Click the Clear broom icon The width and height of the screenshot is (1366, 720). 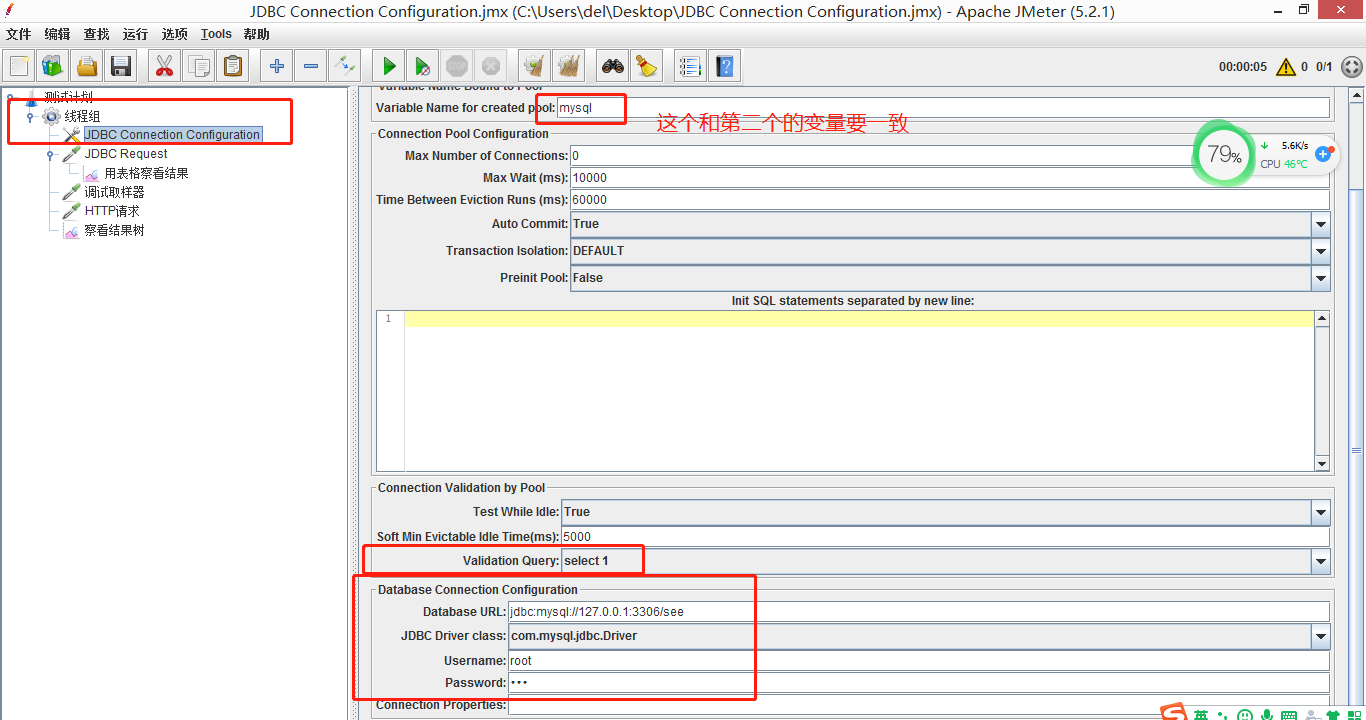[535, 67]
